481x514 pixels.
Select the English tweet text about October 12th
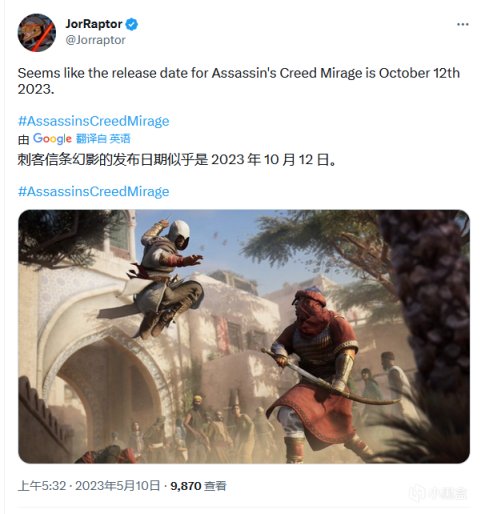tap(239, 81)
